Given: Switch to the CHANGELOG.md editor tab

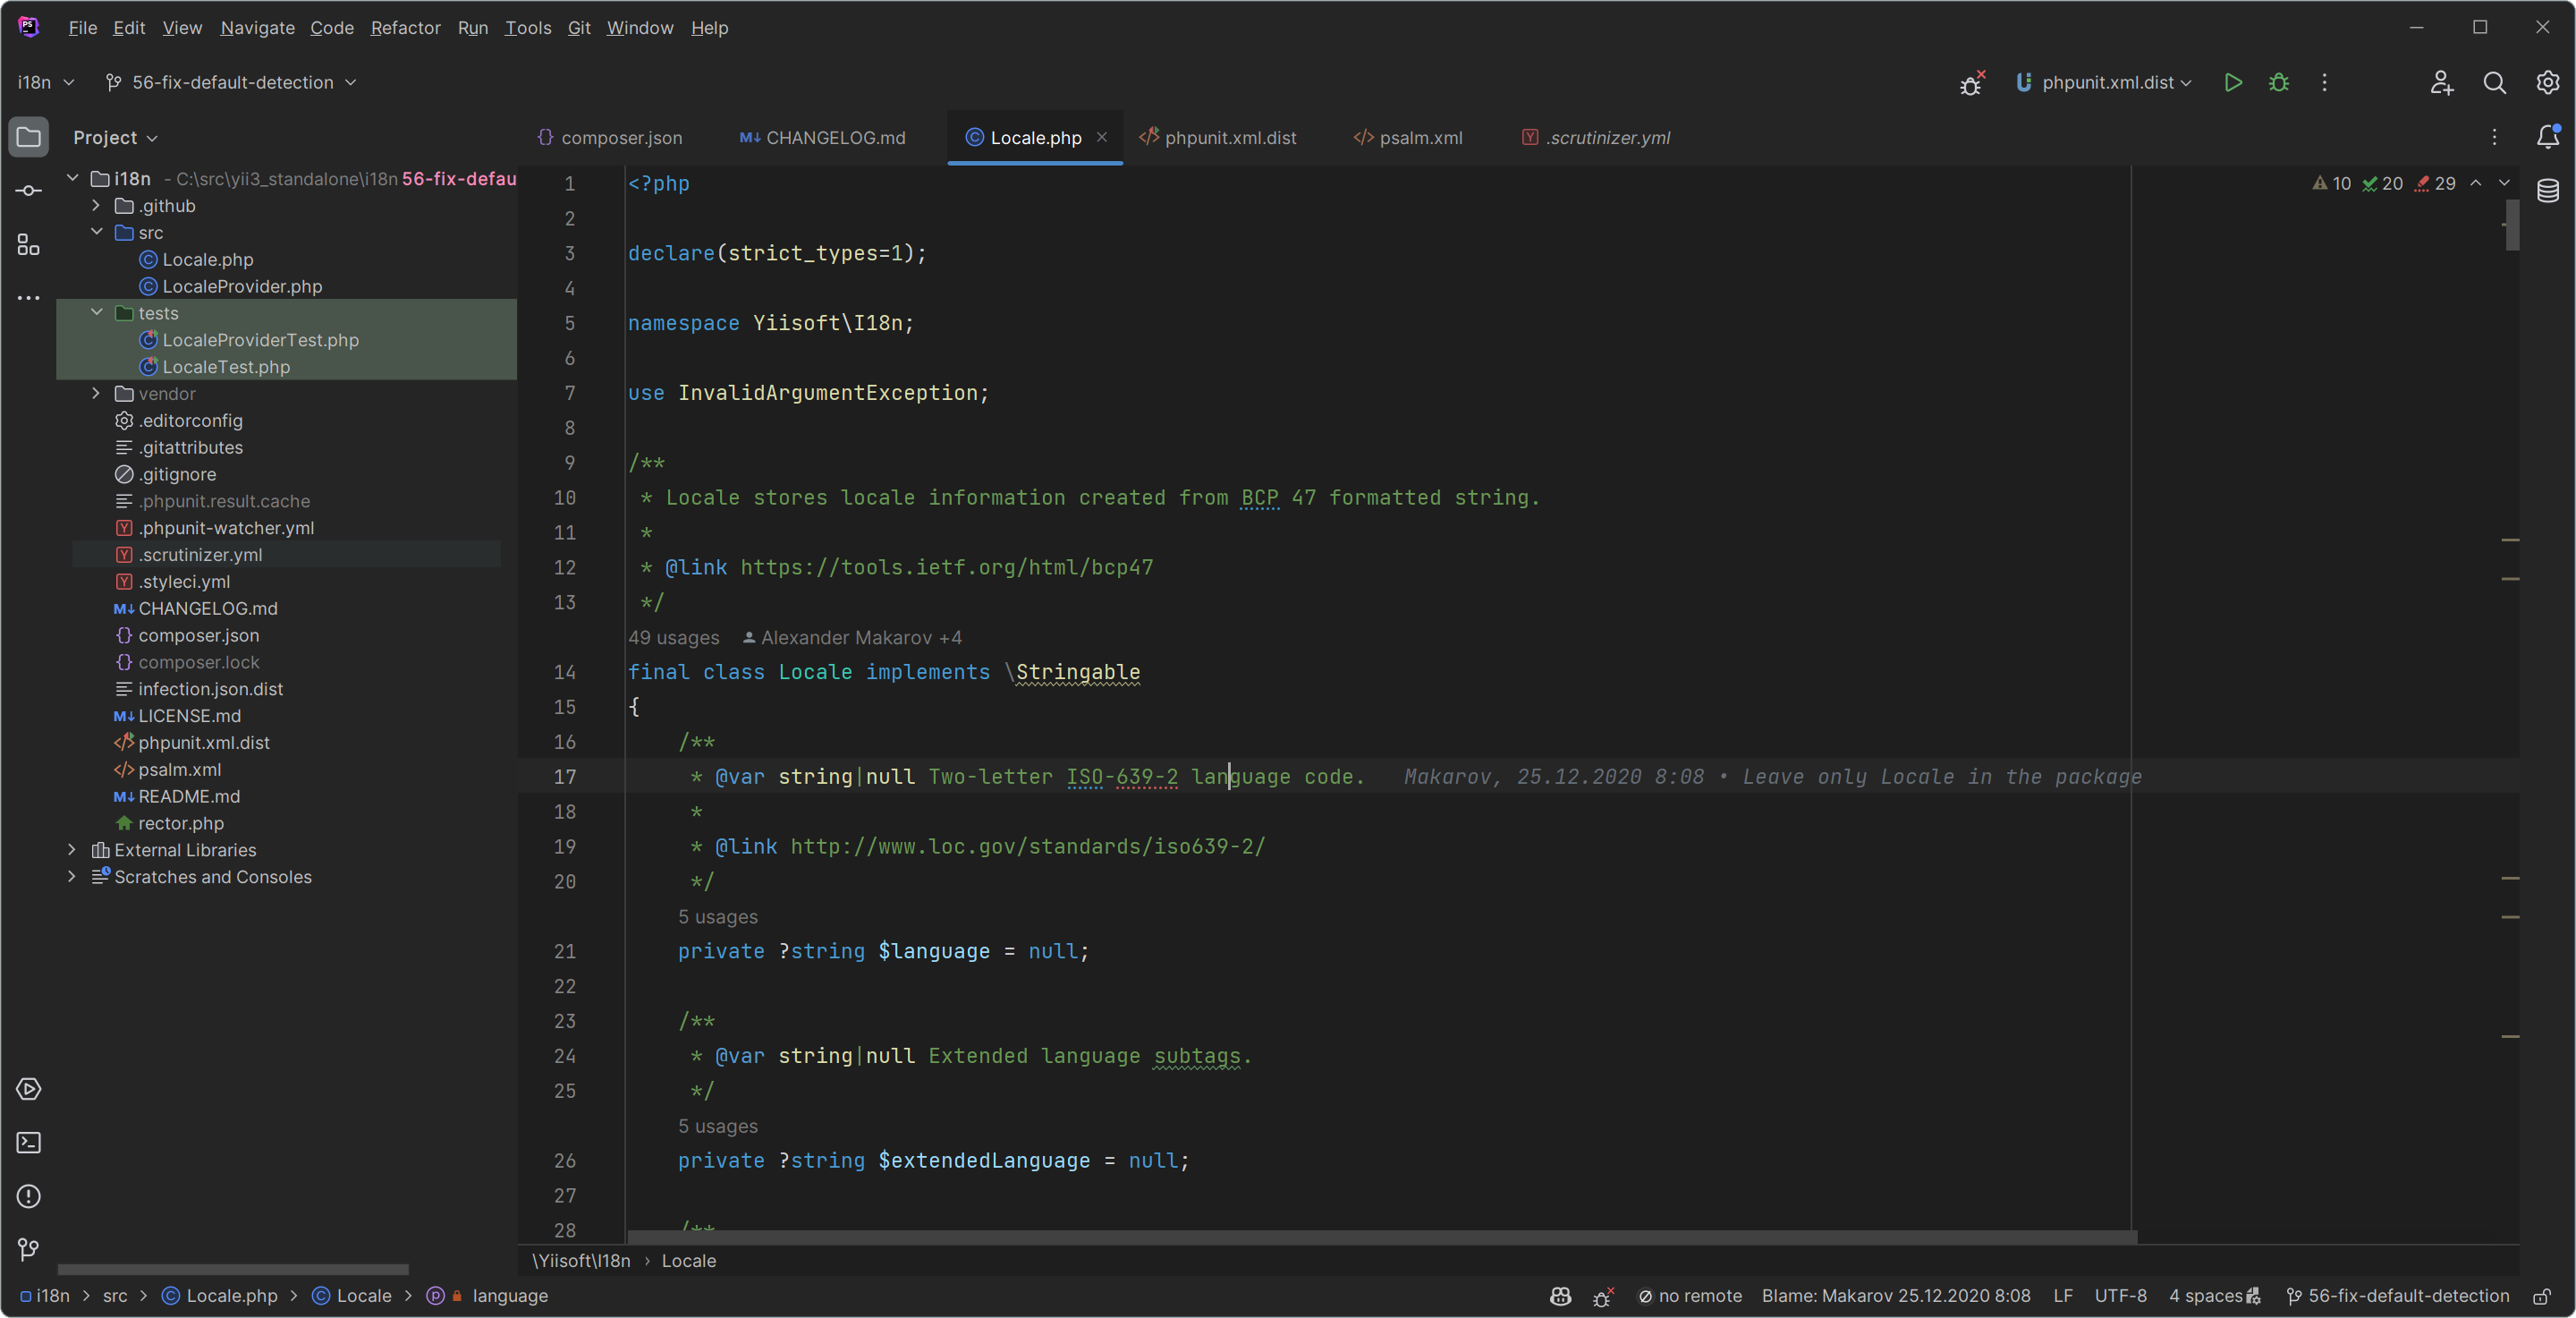Looking at the screenshot, I should [823, 137].
